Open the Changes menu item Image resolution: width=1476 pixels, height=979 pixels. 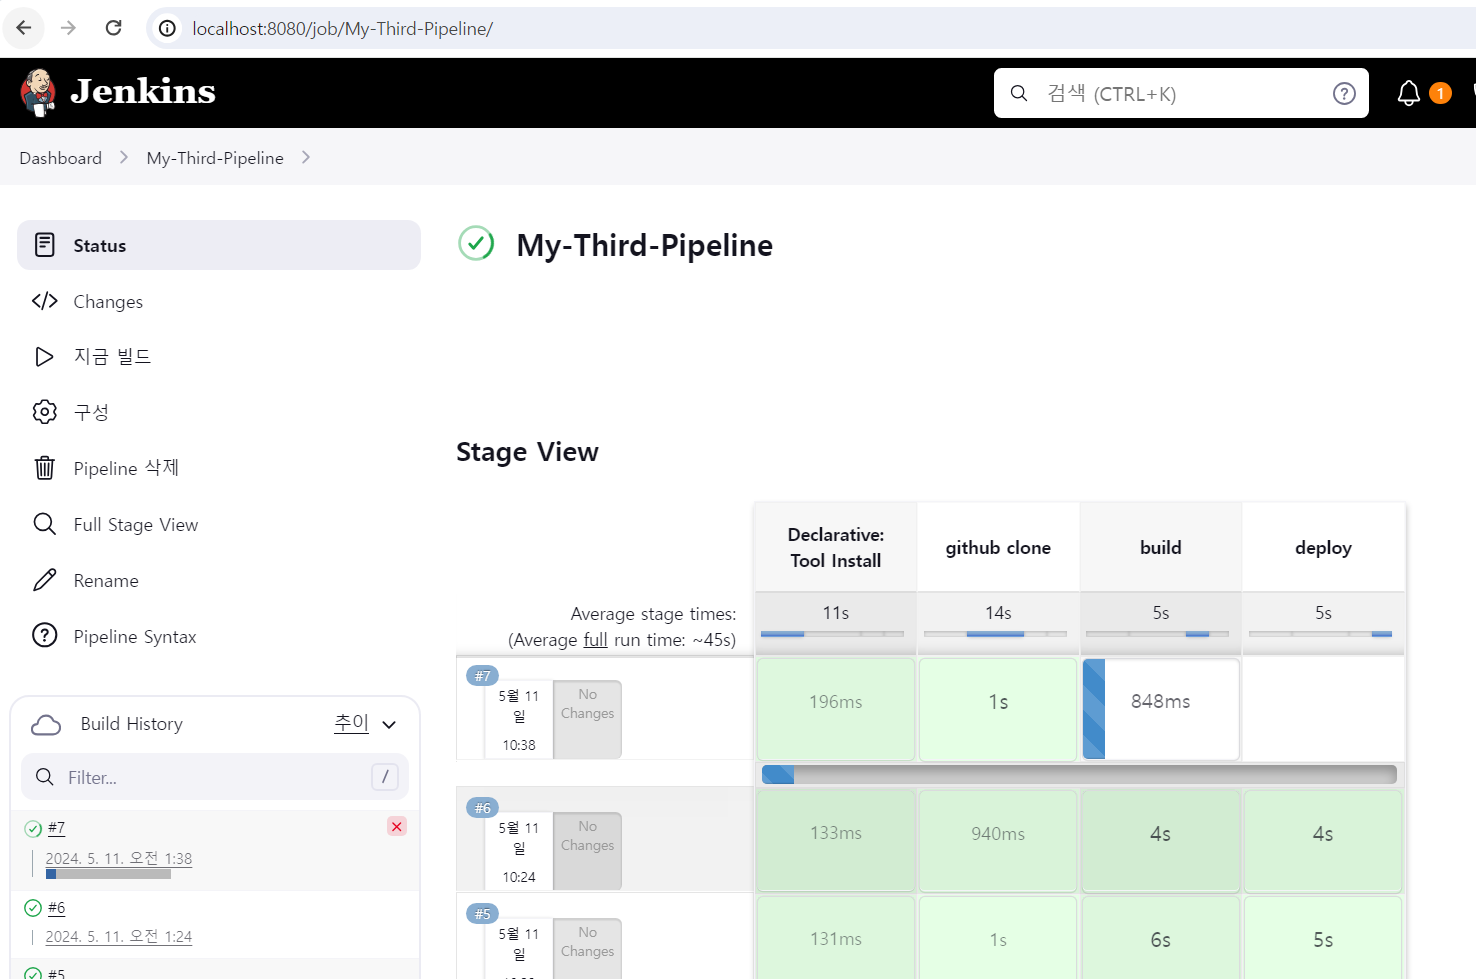coord(108,302)
